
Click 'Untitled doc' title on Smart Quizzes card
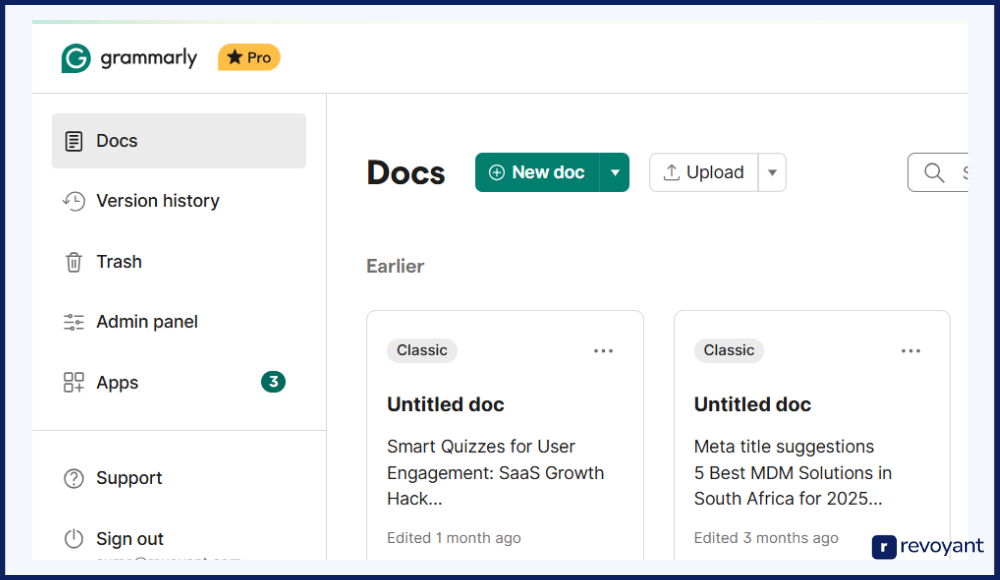coord(446,405)
